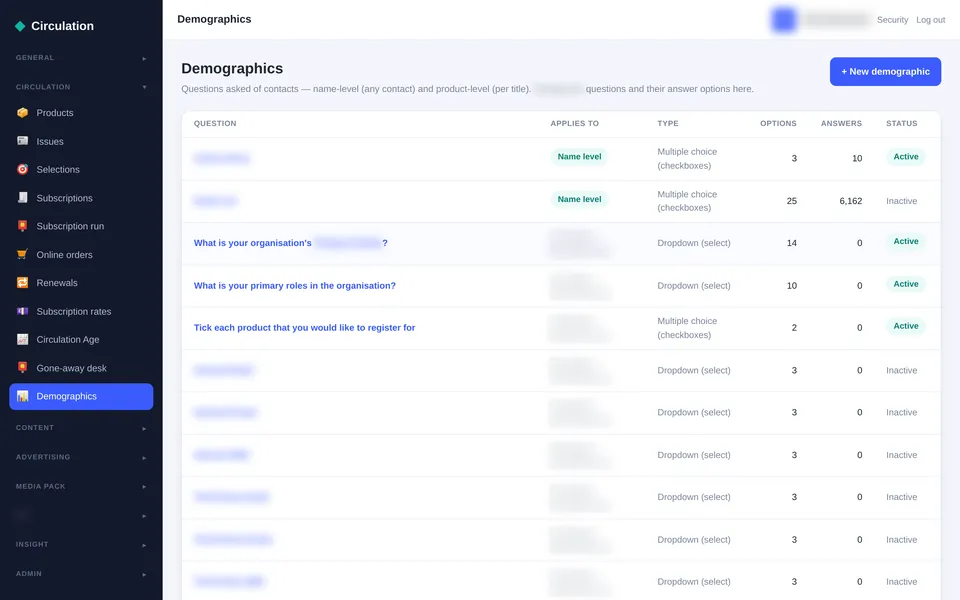Expand the General sidebar section
The image size is (960, 600).
81,58
